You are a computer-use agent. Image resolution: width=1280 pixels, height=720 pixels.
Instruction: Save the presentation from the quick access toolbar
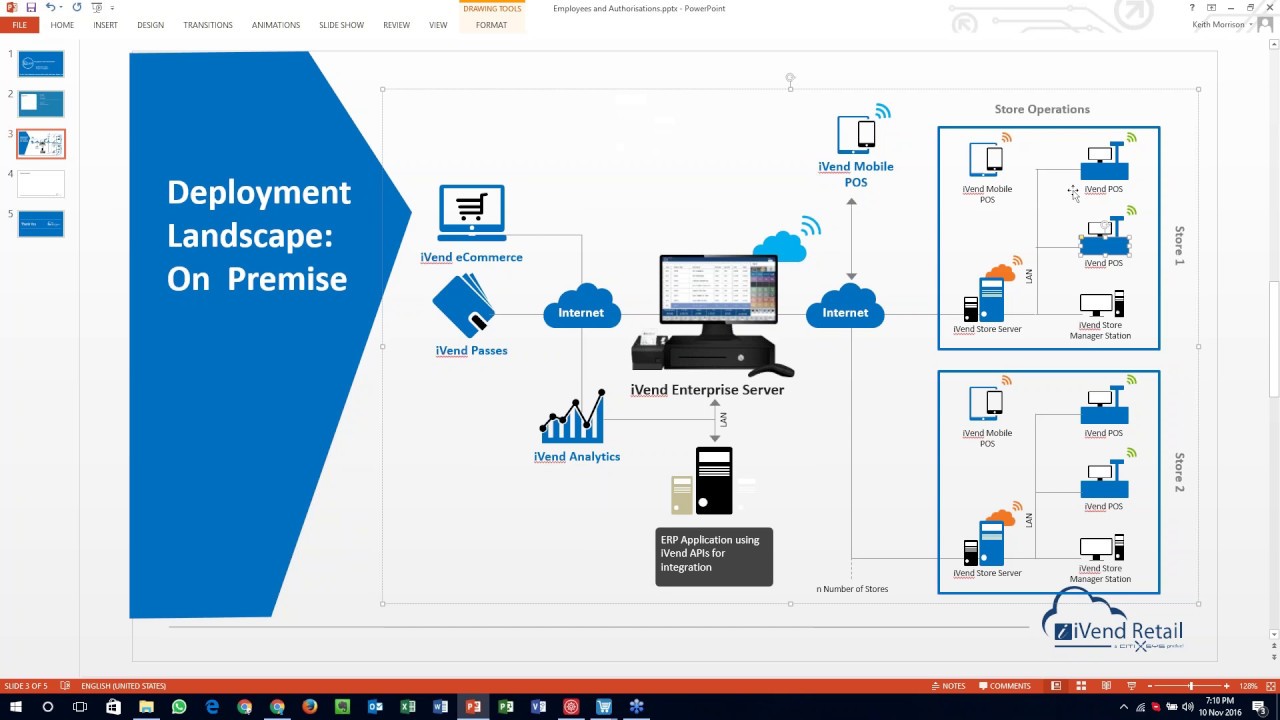31,7
